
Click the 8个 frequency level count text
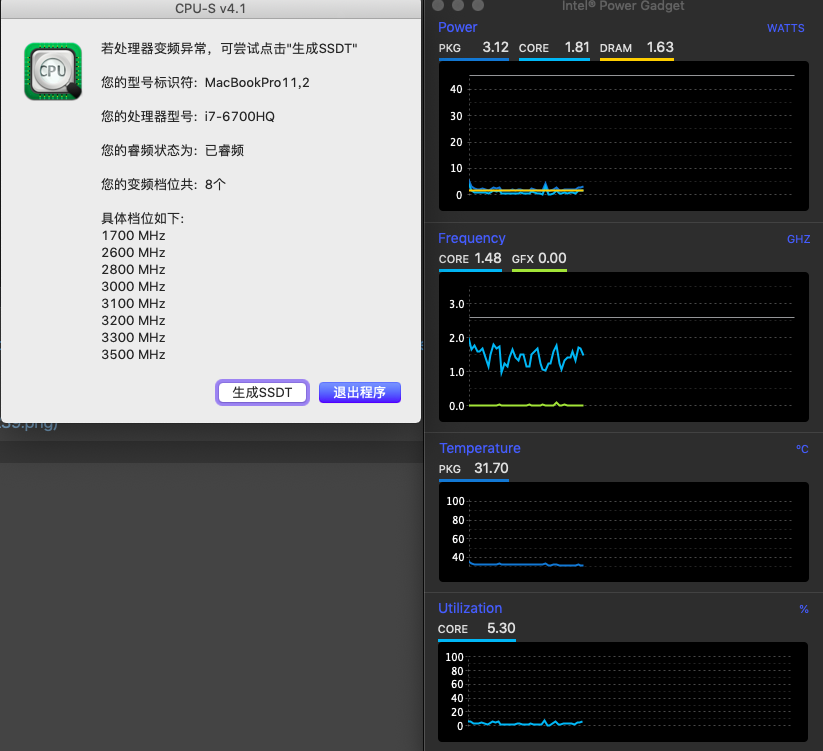tap(215, 185)
